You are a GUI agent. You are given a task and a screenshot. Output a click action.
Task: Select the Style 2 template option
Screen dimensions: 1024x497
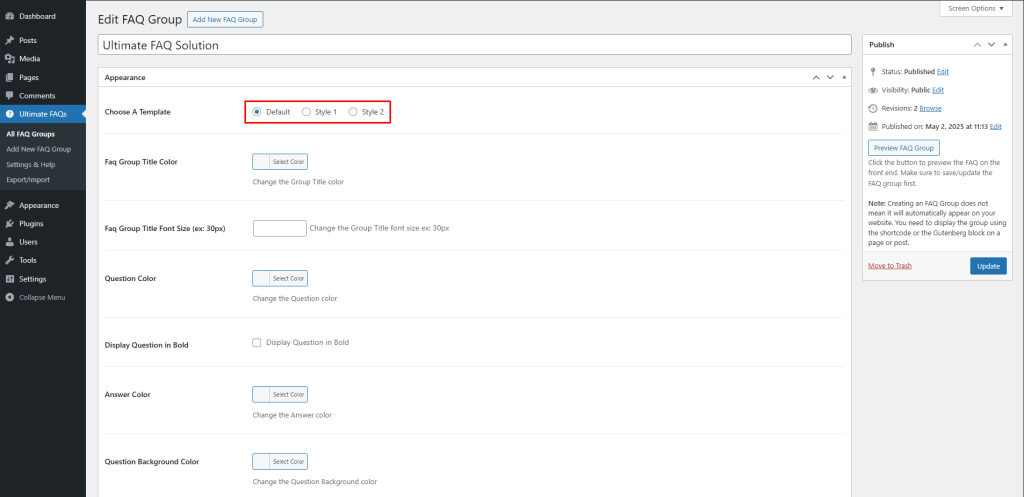[353, 112]
